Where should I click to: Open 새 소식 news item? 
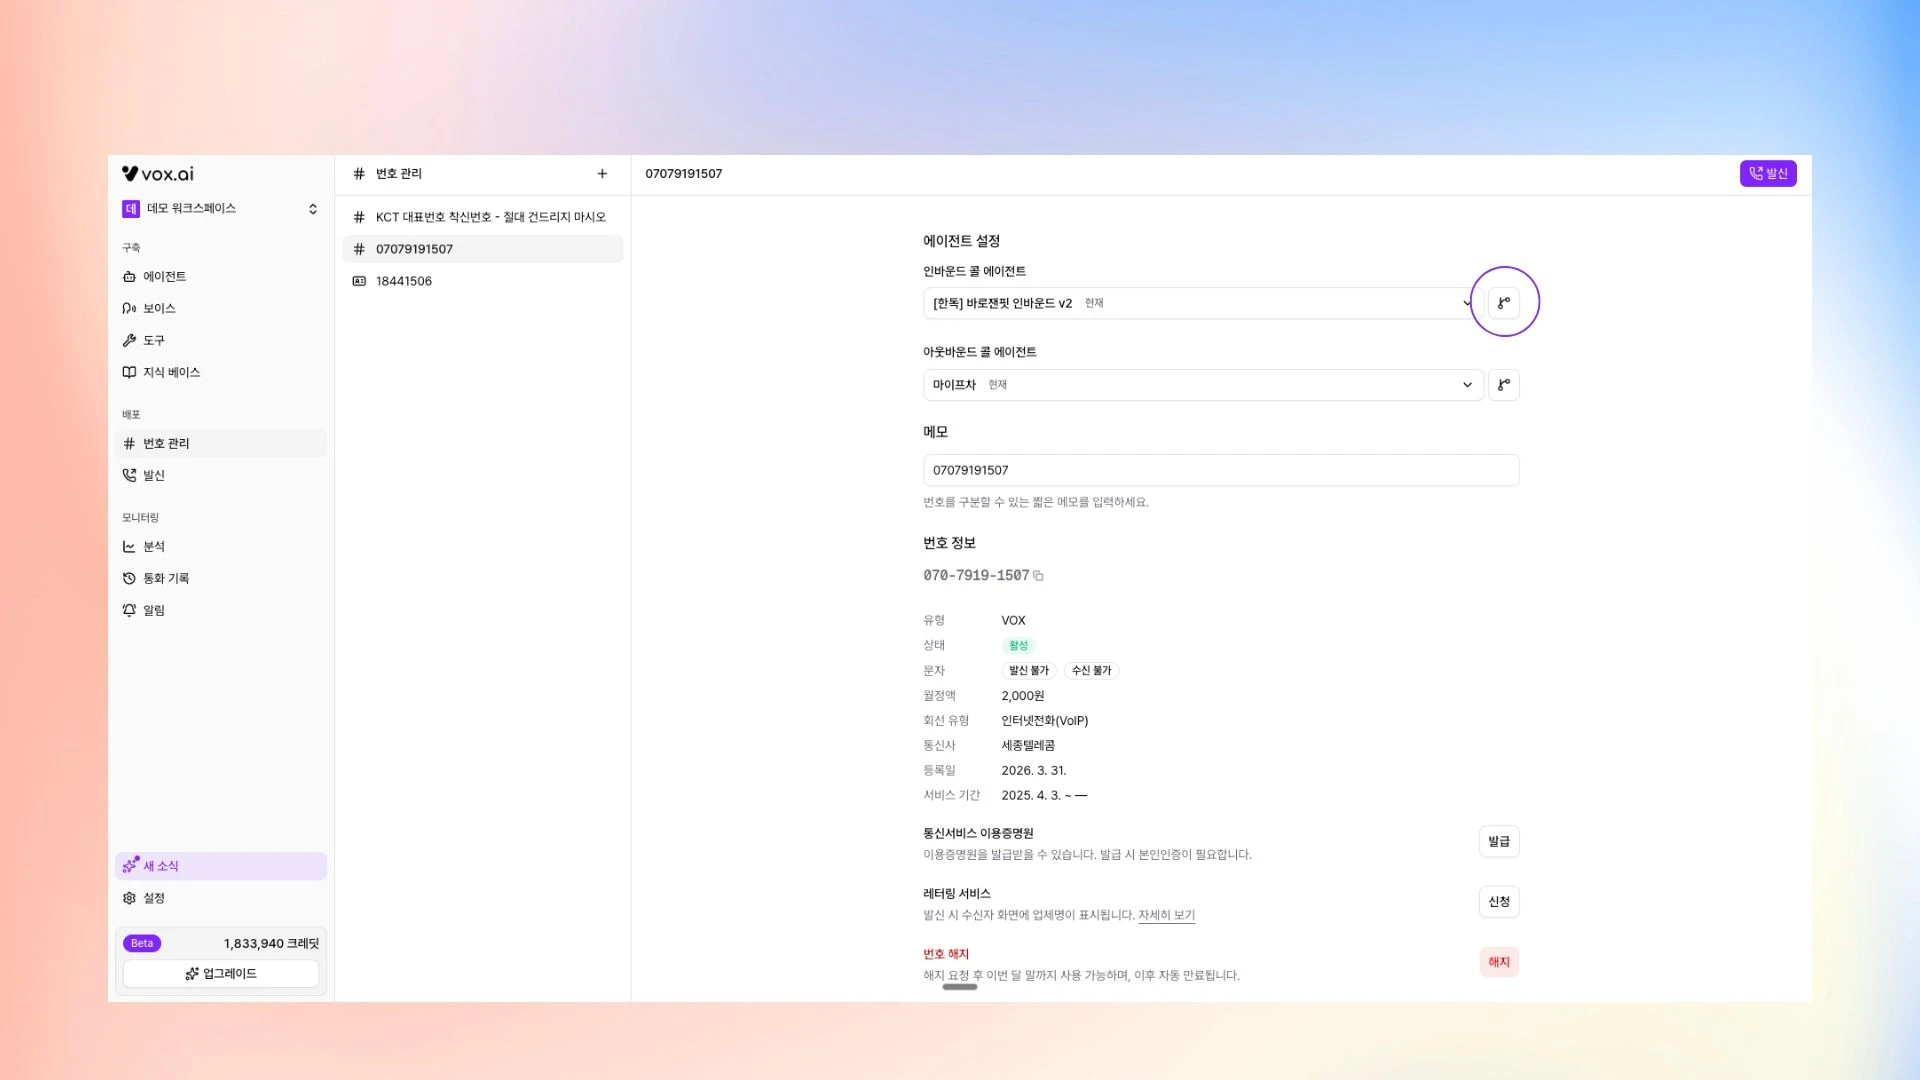coord(220,866)
